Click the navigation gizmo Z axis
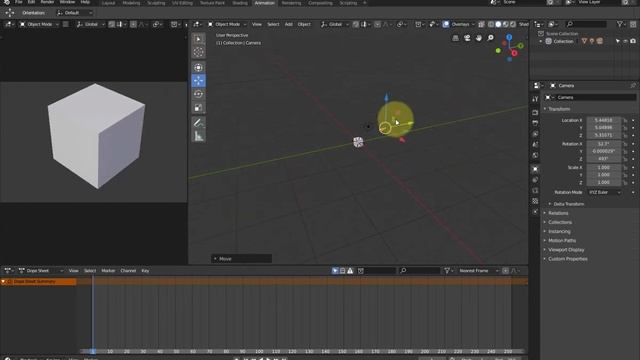The image size is (640, 360). 509,37
